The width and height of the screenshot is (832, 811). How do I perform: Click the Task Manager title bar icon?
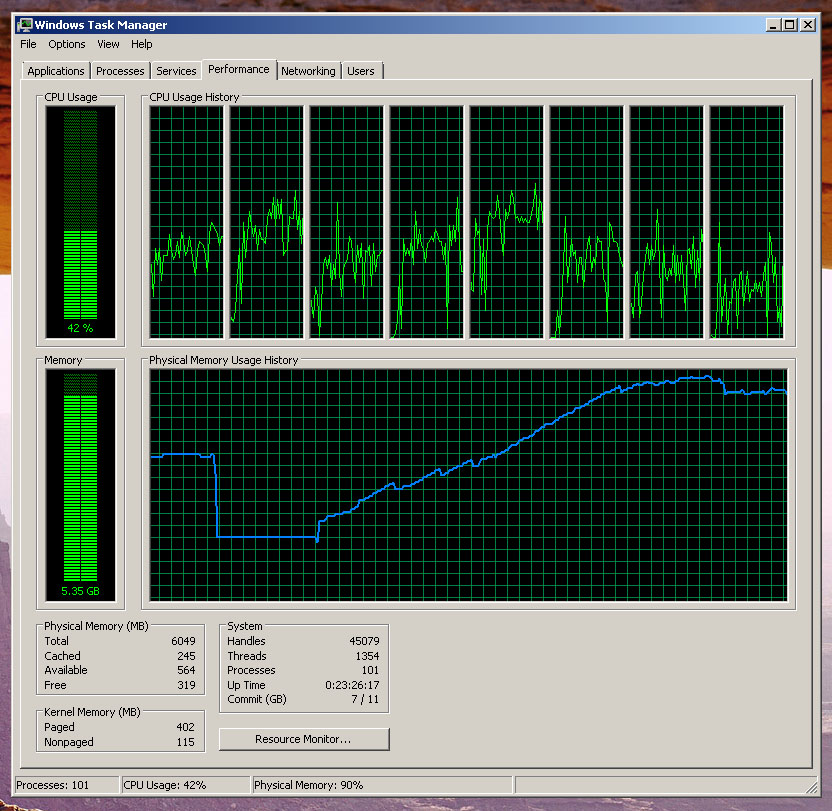[25, 25]
